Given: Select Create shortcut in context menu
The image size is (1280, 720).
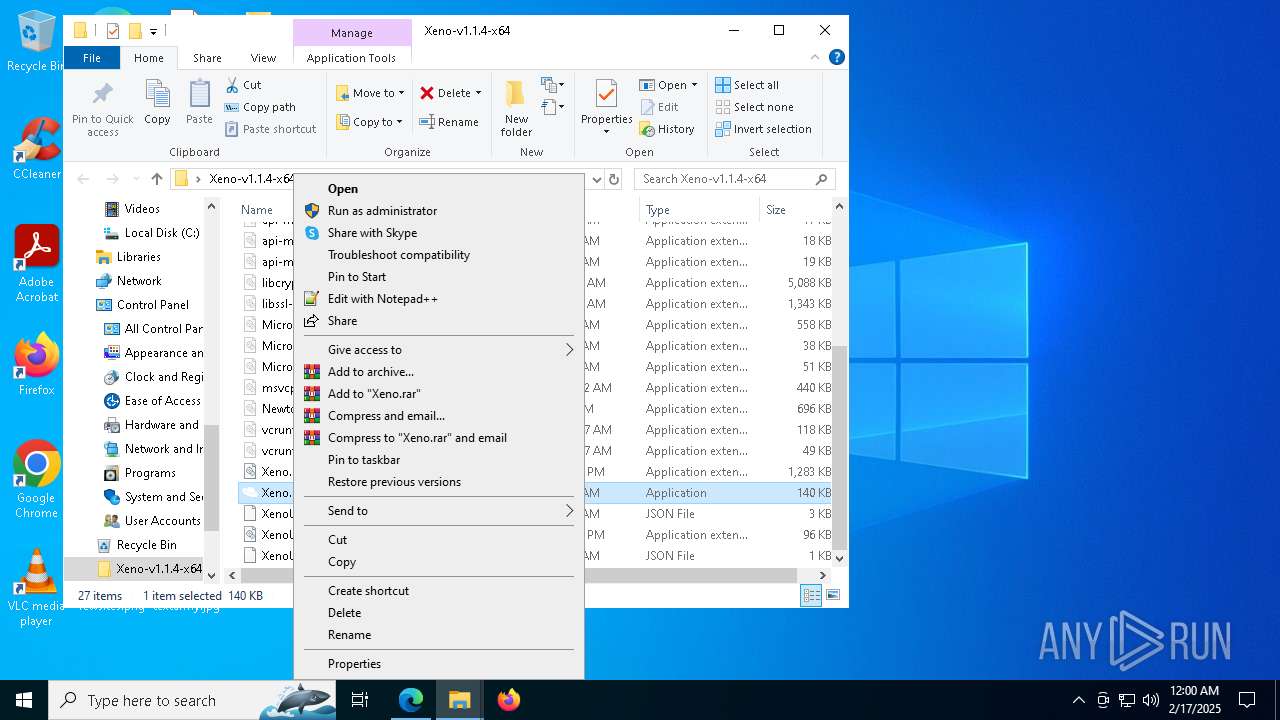Looking at the screenshot, I should (440, 591).
